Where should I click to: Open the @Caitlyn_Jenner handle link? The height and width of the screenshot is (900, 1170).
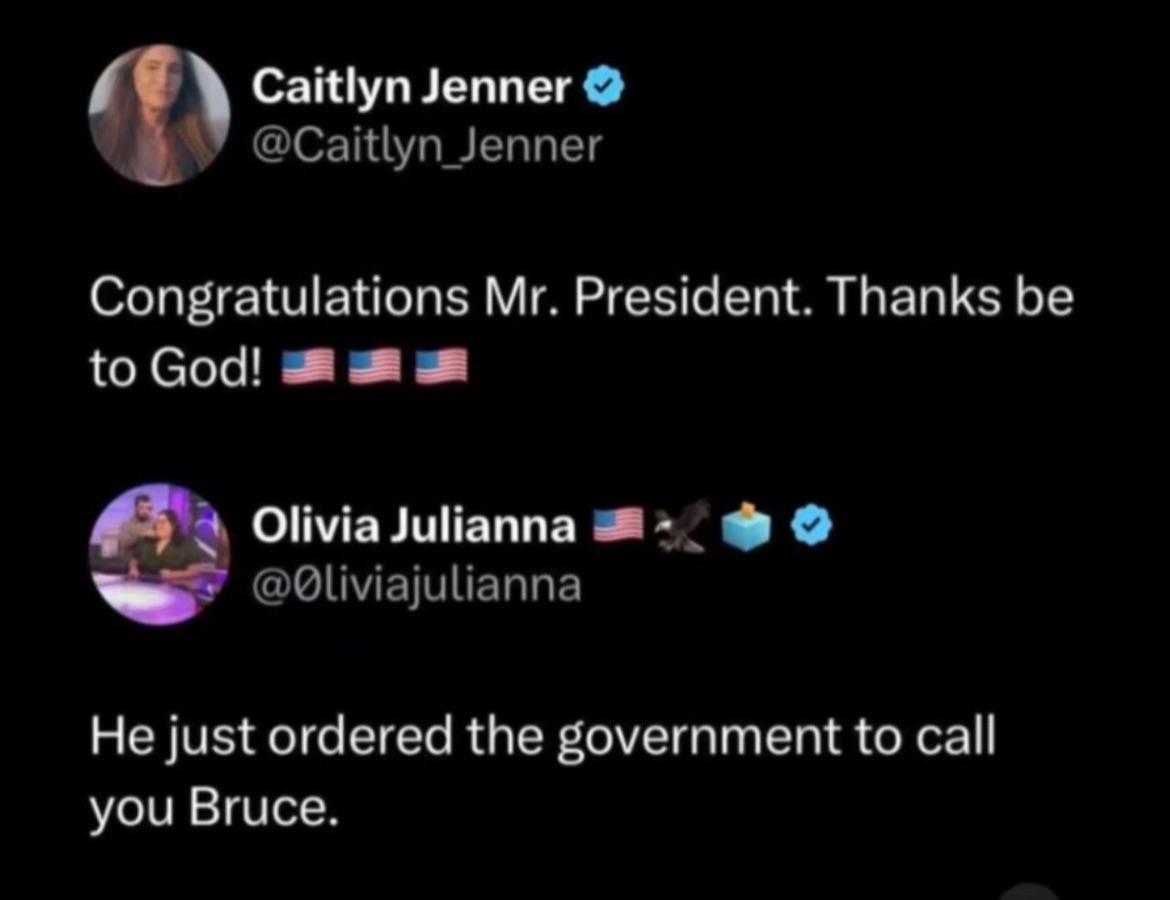coord(427,146)
